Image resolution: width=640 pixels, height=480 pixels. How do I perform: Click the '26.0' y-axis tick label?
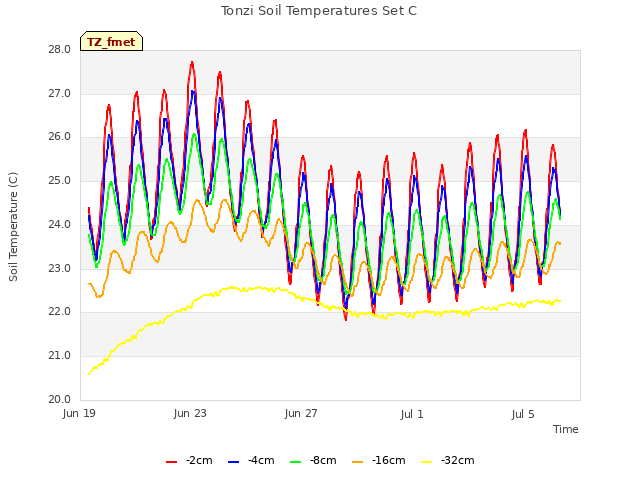click(x=60, y=137)
